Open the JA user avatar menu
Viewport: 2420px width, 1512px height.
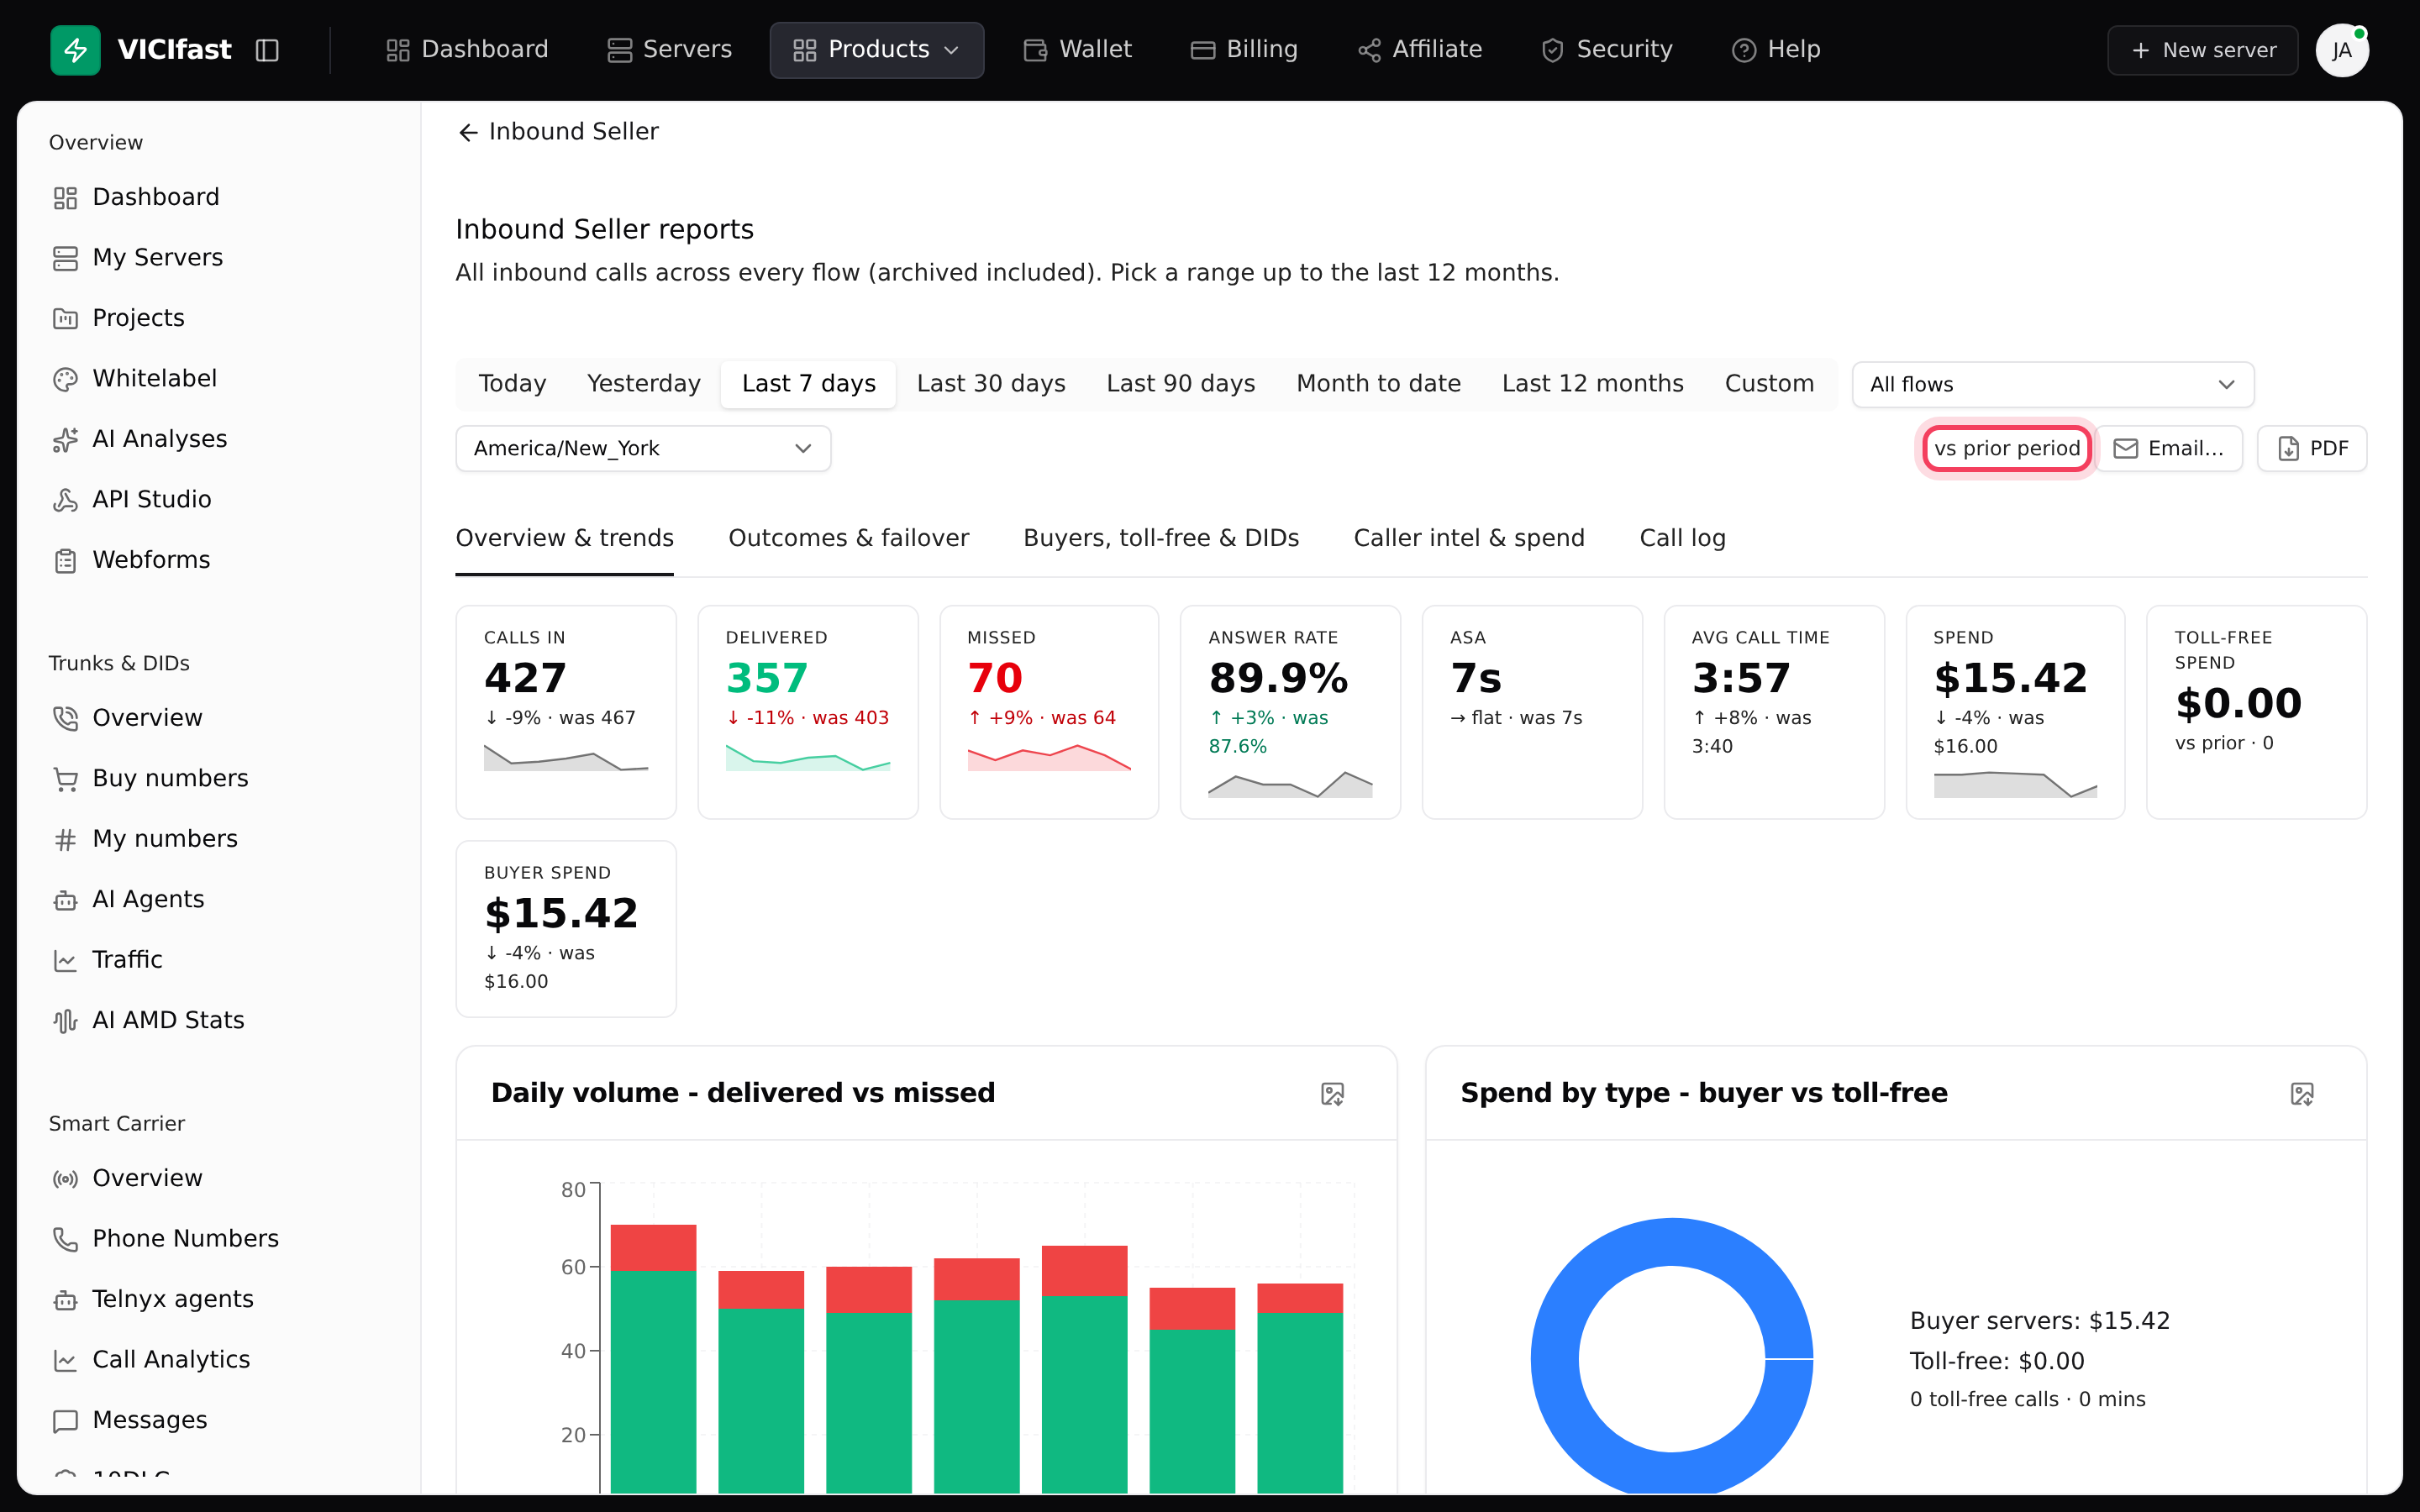2342,50
